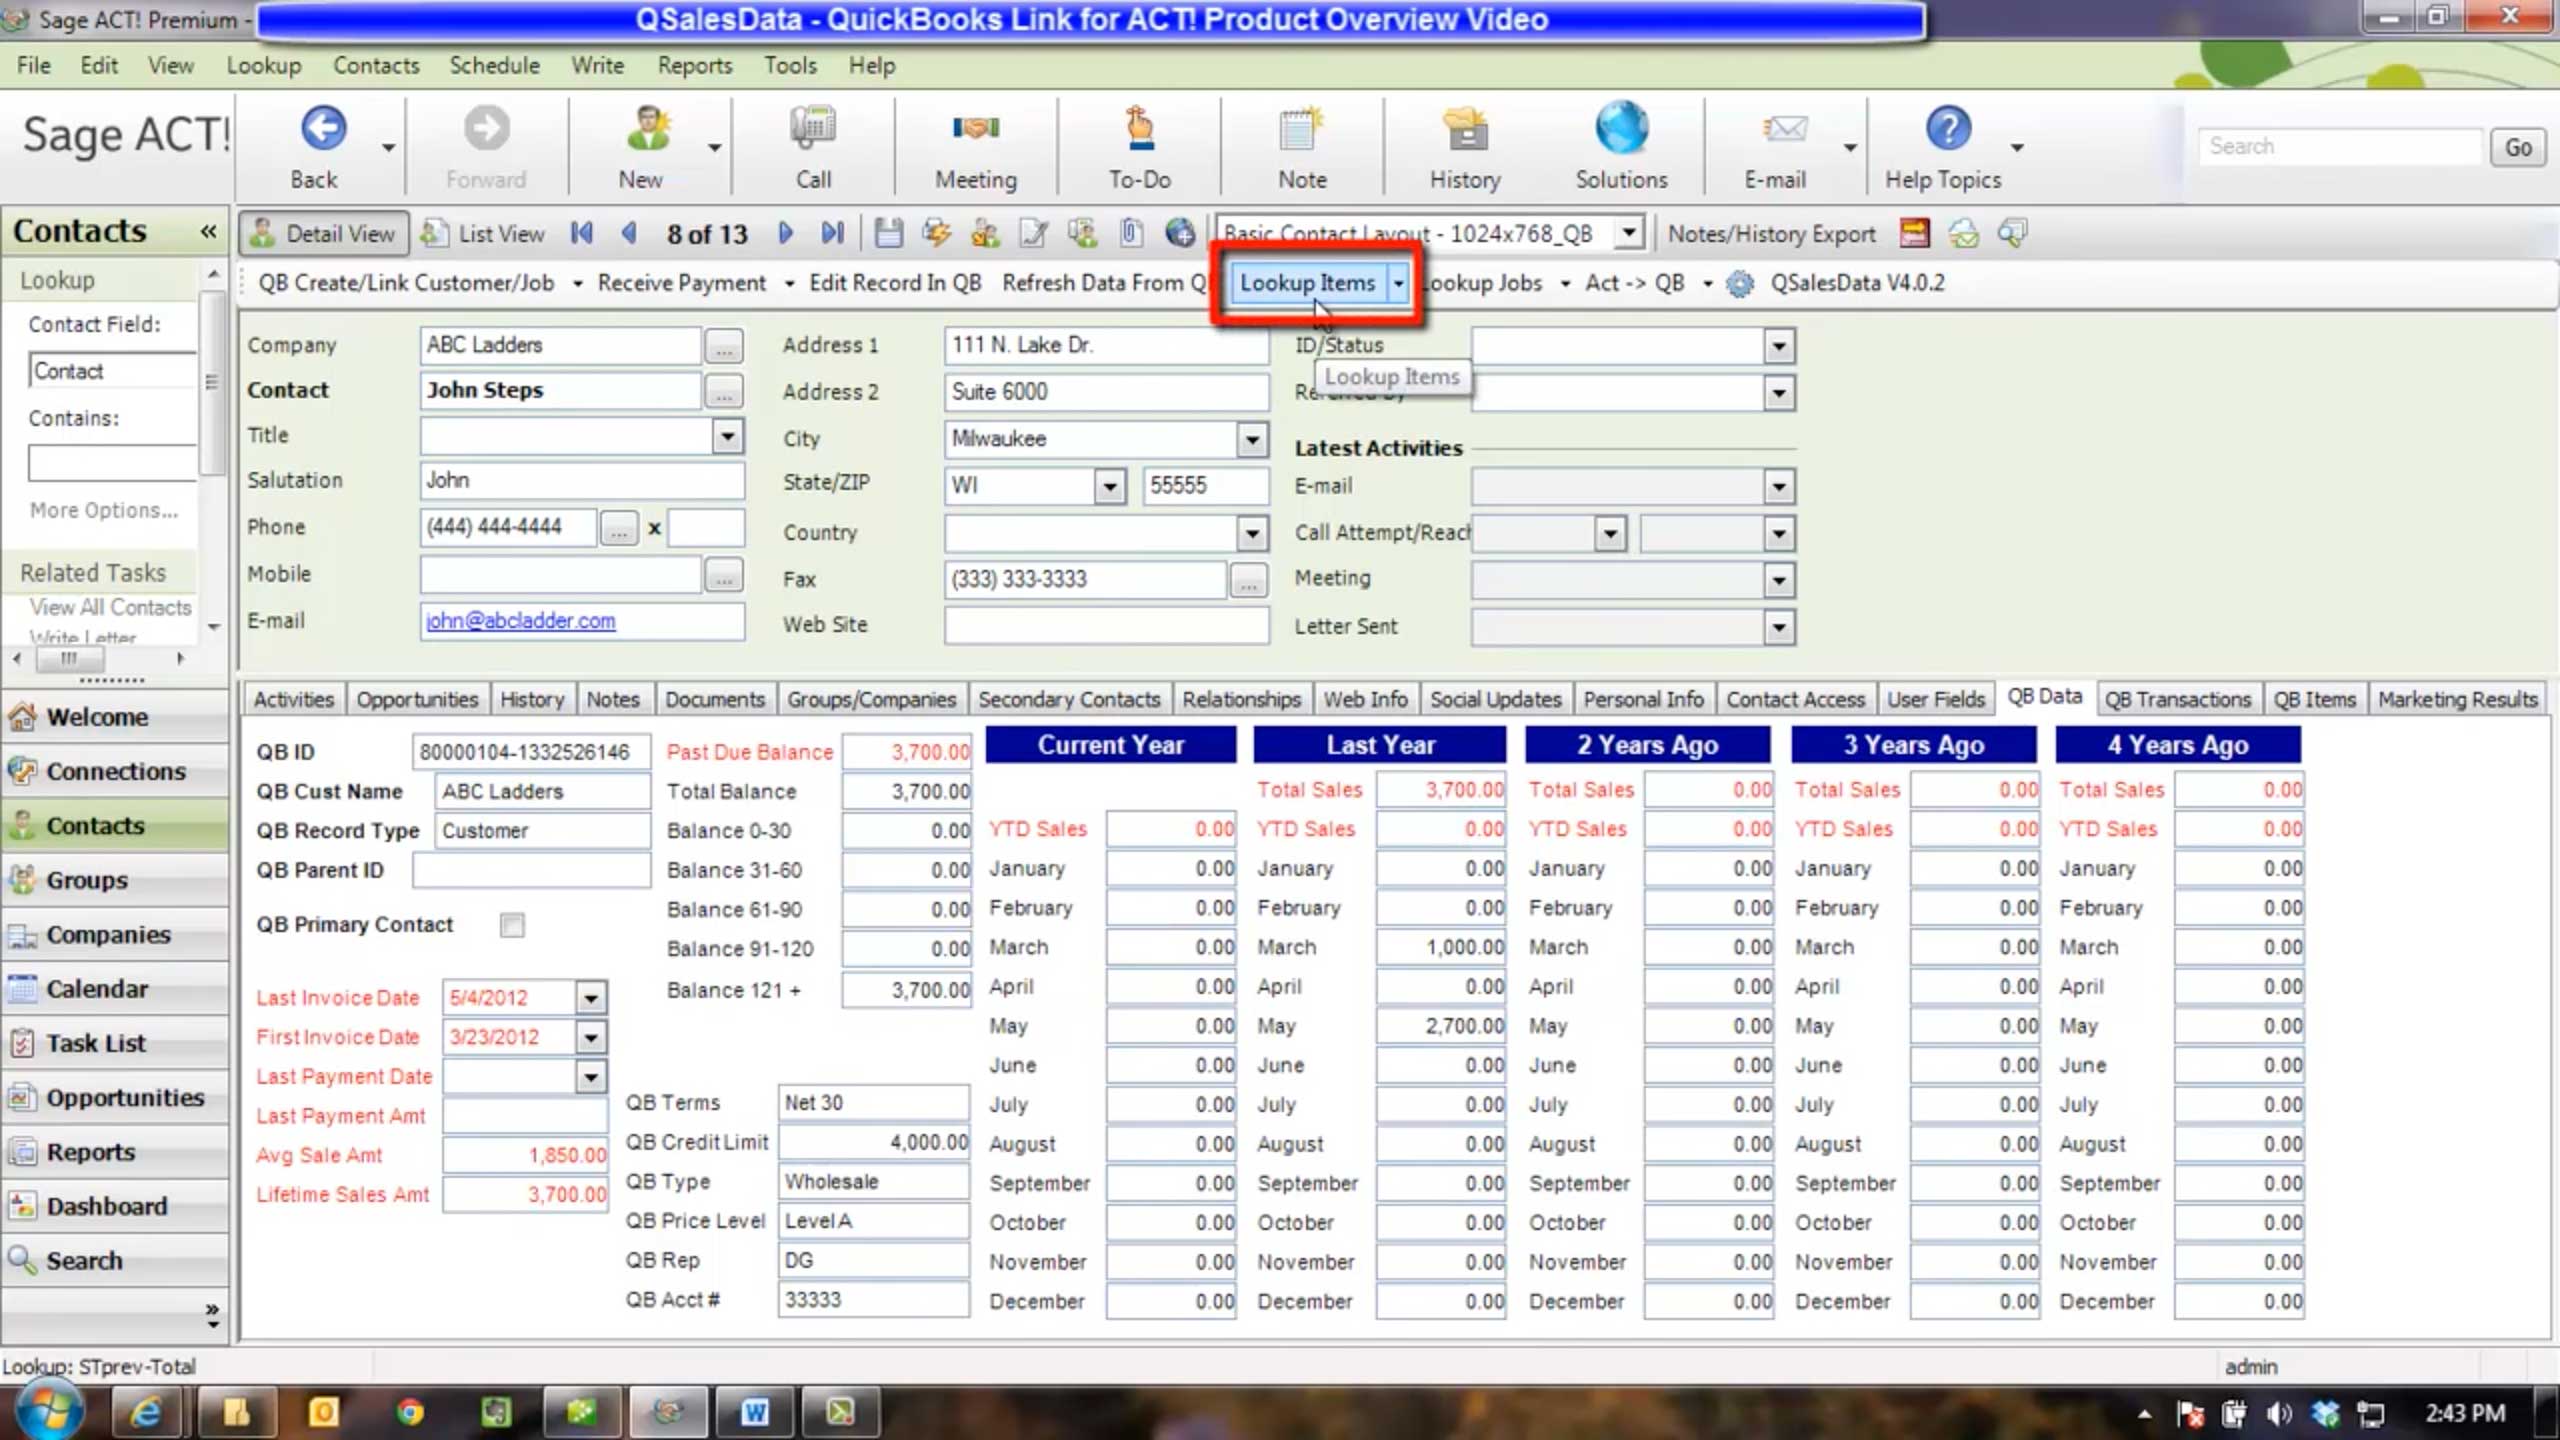Open Chrome from the taskbar
This screenshot has height=1440, width=2560.
click(409, 1412)
